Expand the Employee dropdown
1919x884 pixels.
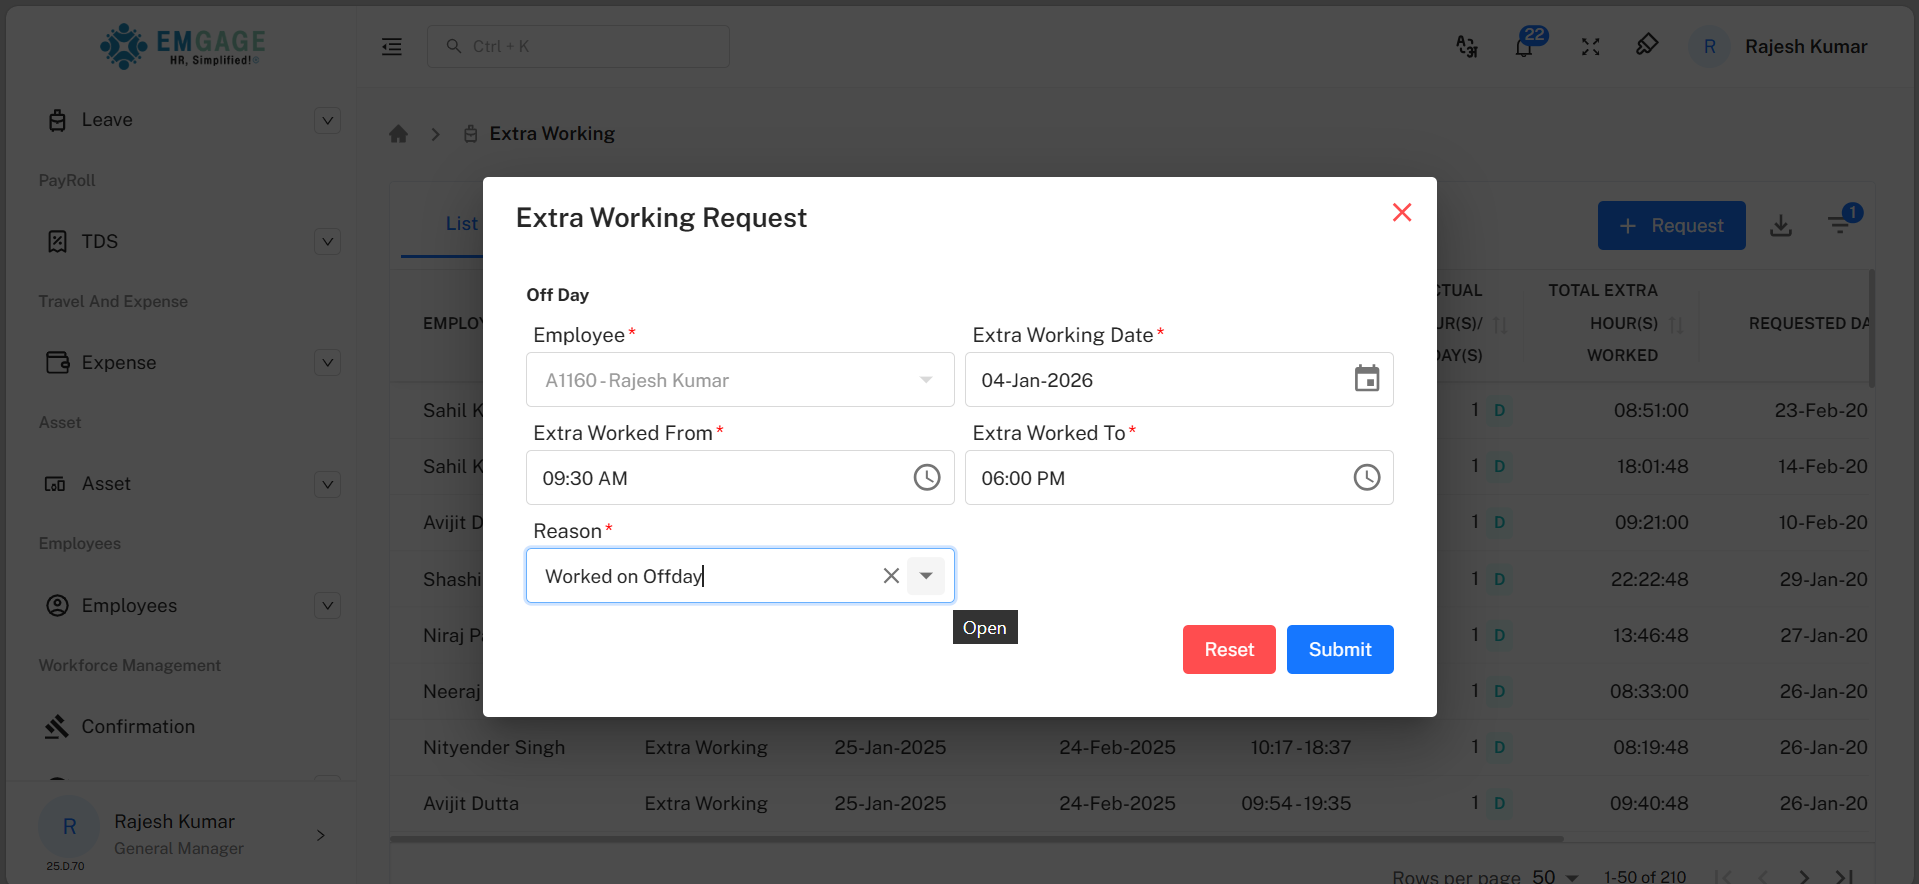[926, 380]
